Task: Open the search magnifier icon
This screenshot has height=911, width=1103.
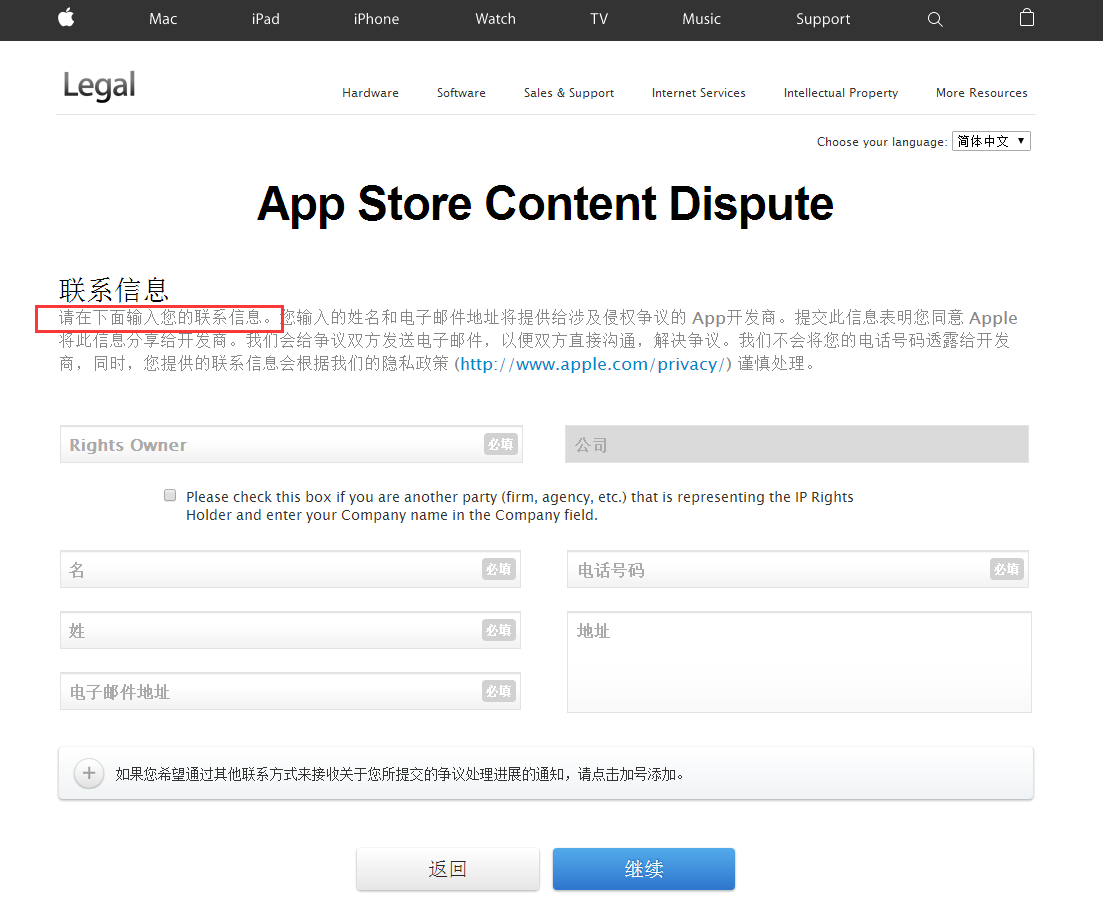Action: click(x=935, y=19)
